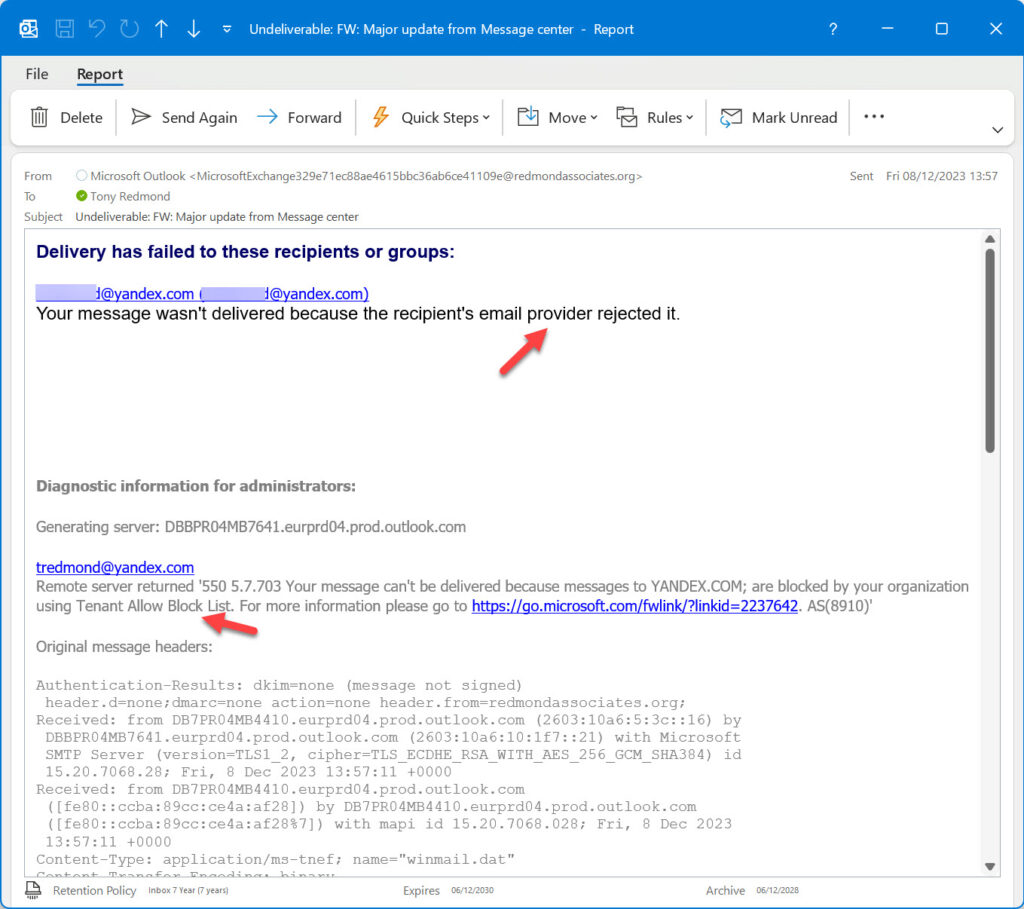Click the Undo icon in quick access toolbar
The image size is (1024, 909).
(97, 29)
